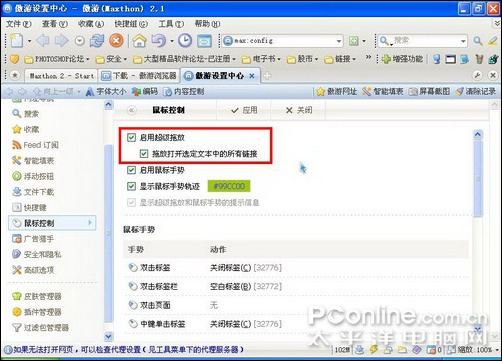
Task: Select Feed 订阅 in sidebar
Action: (x=35, y=145)
